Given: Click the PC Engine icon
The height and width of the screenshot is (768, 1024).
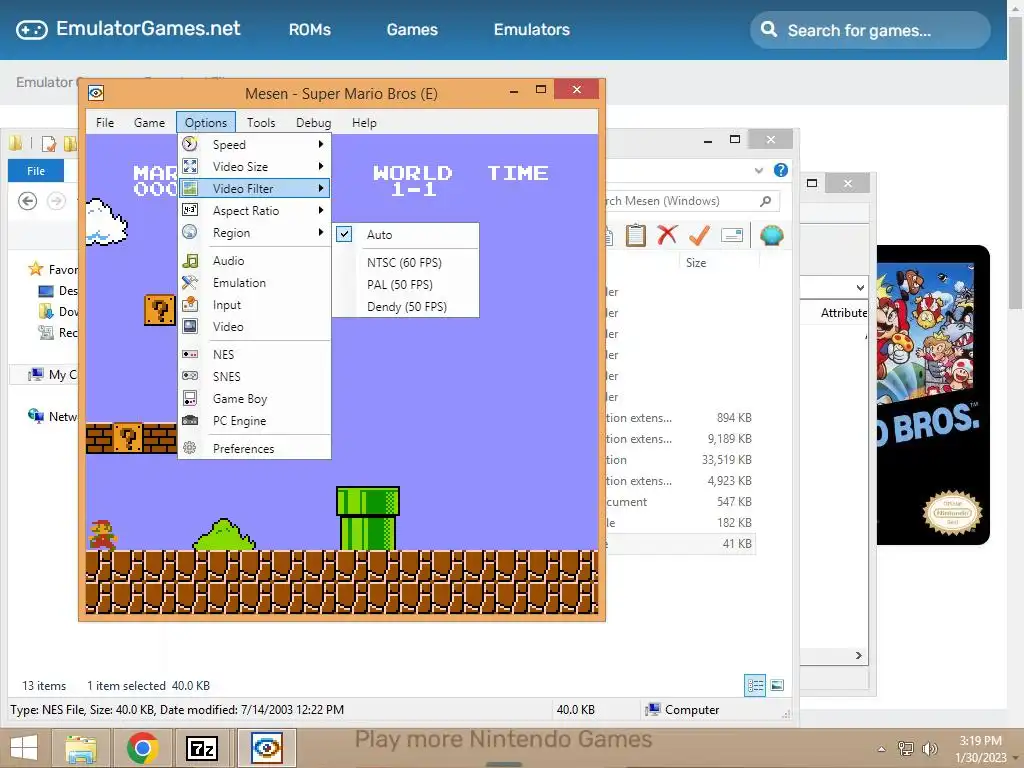Looking at the screenshot, I should click(x=190, y=421).
